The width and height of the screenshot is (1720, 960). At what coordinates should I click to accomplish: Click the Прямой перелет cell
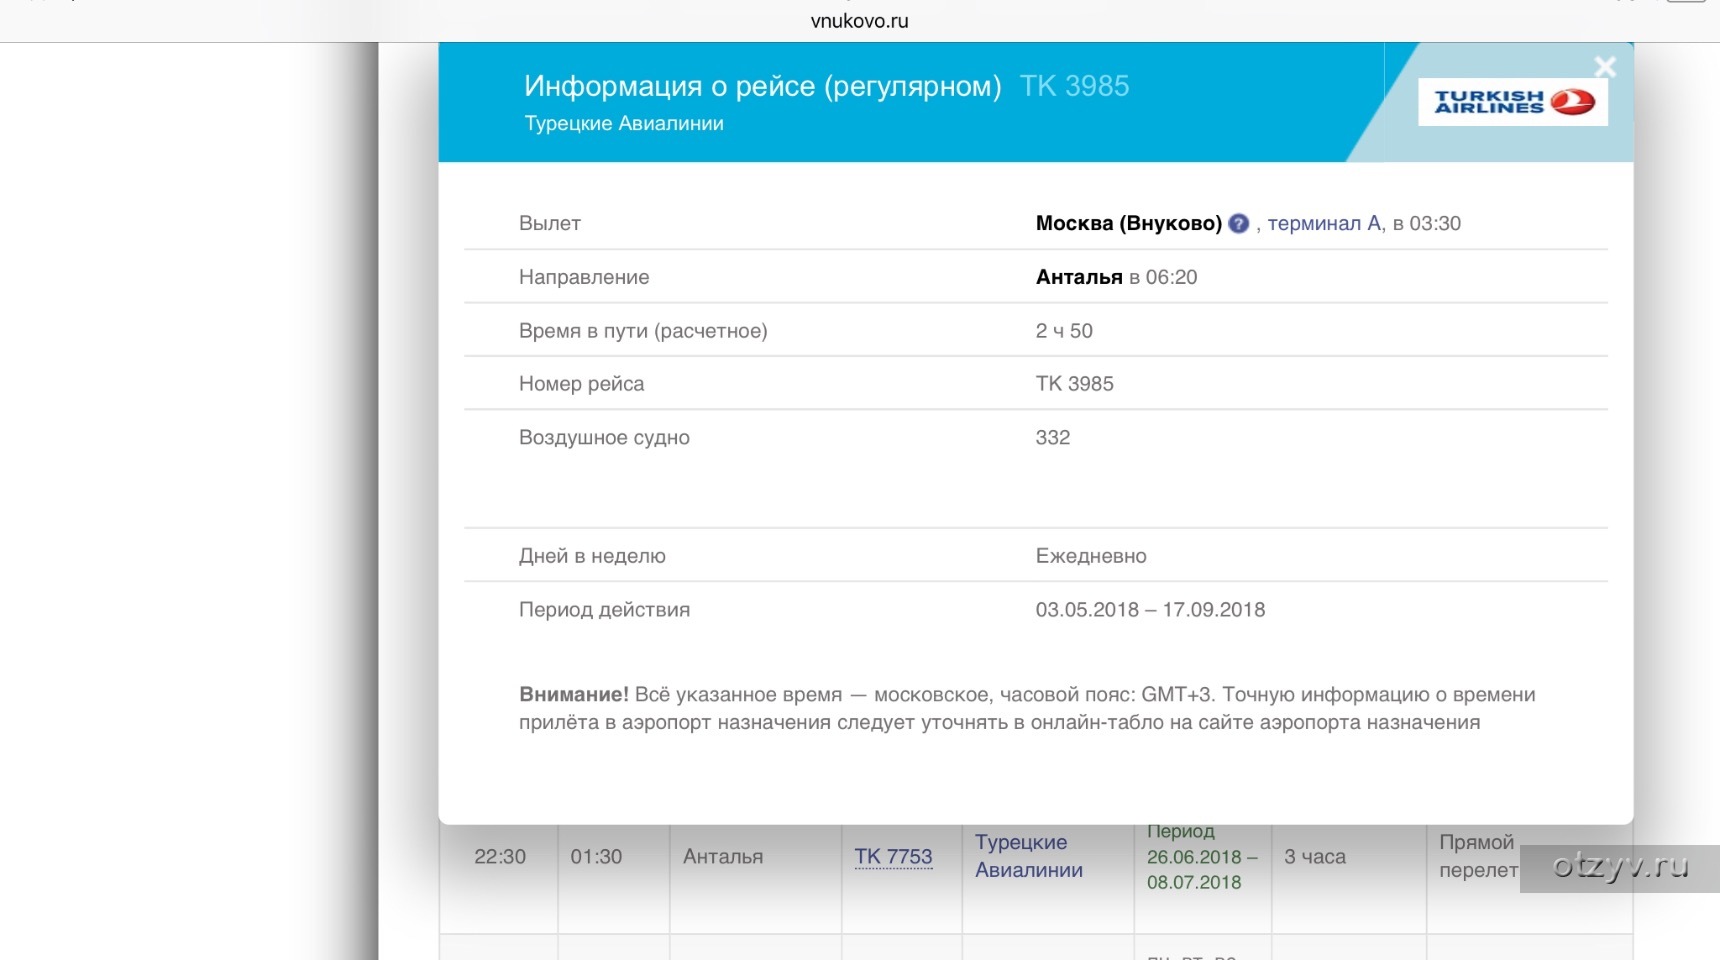coord(1478,856)
